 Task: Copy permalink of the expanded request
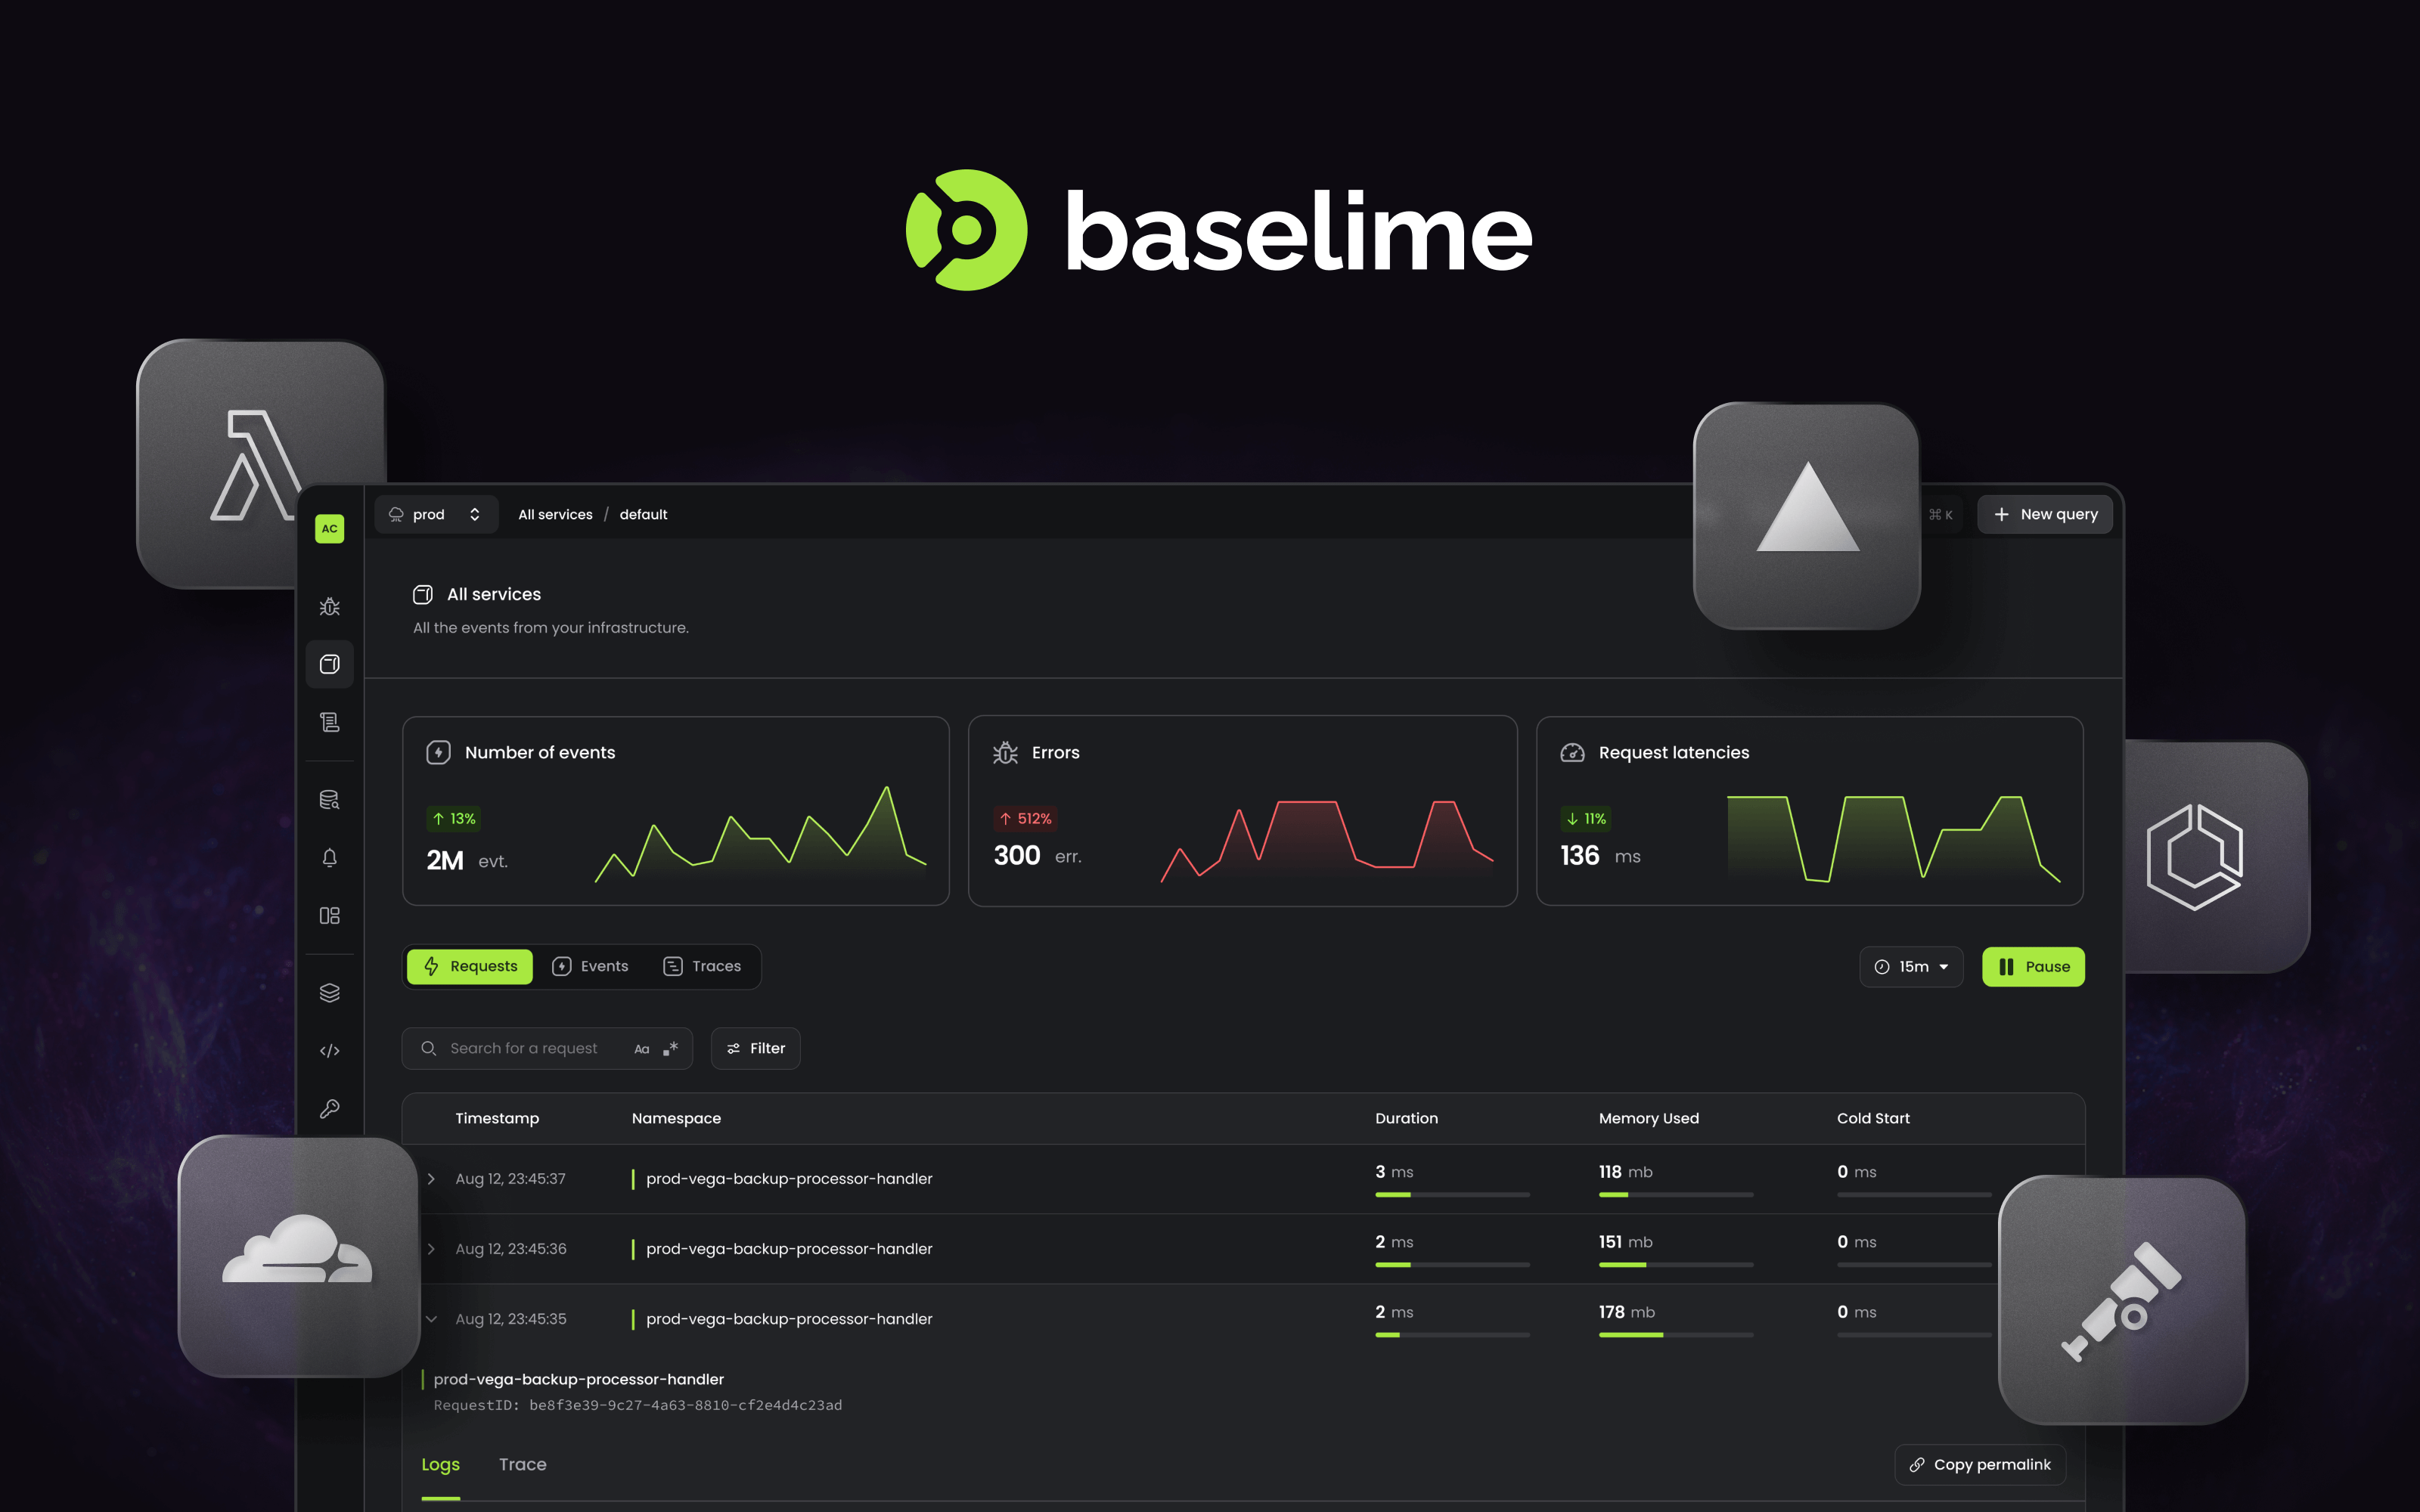(1980, 1464)
